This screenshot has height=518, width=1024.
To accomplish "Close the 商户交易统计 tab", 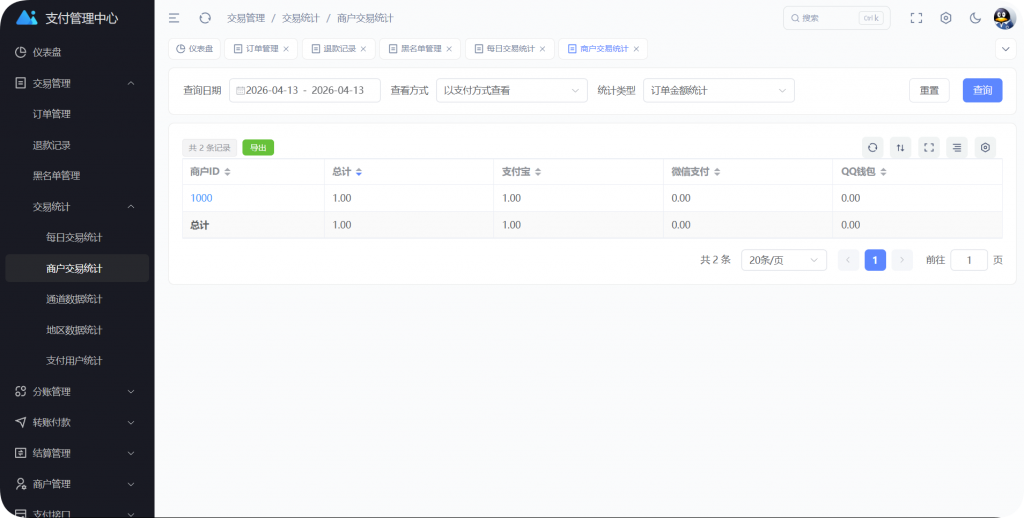I will point(636,49).
